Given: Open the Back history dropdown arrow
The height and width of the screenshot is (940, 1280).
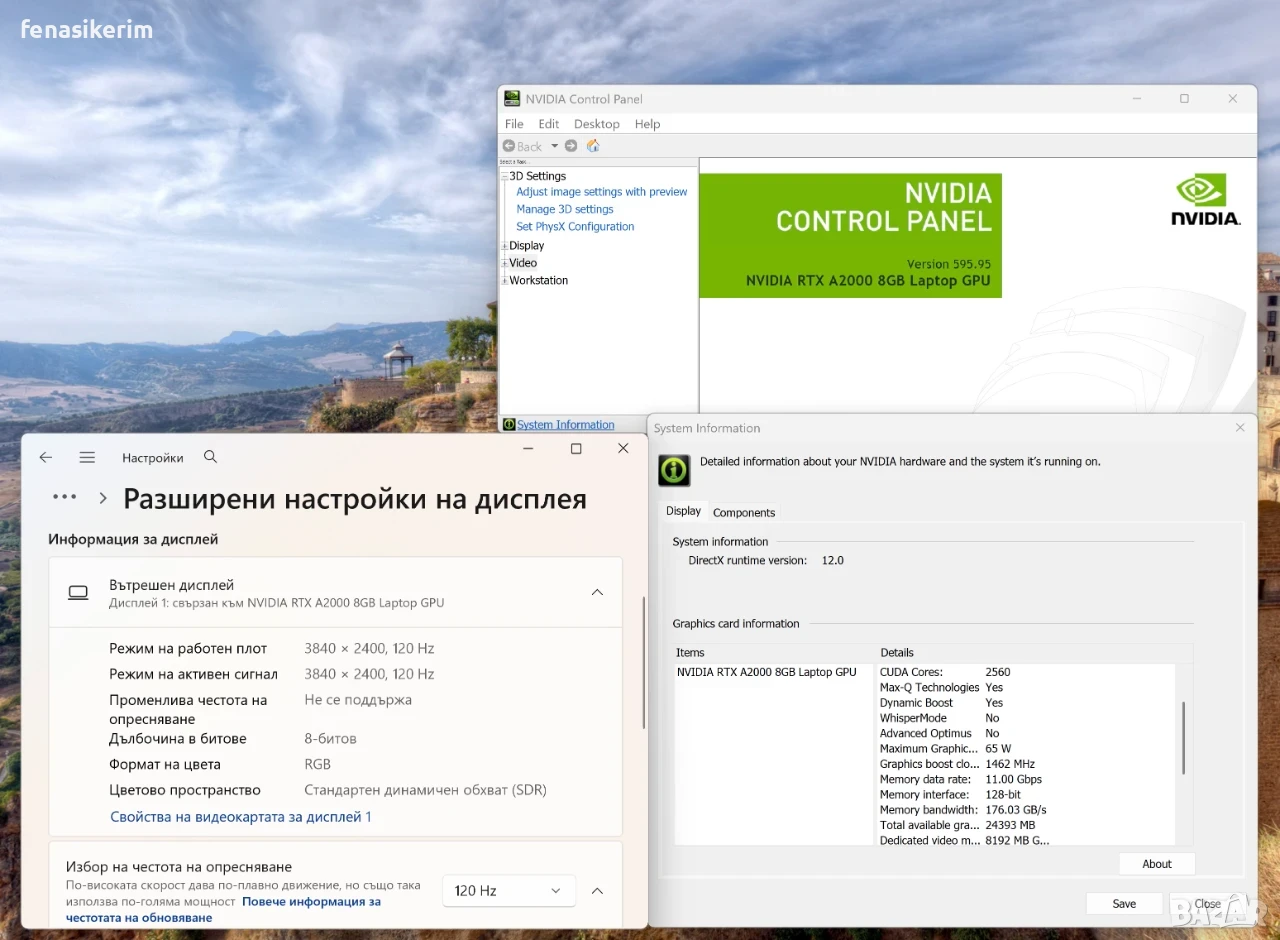Looking at the screenshot, I should coord(554,146).
